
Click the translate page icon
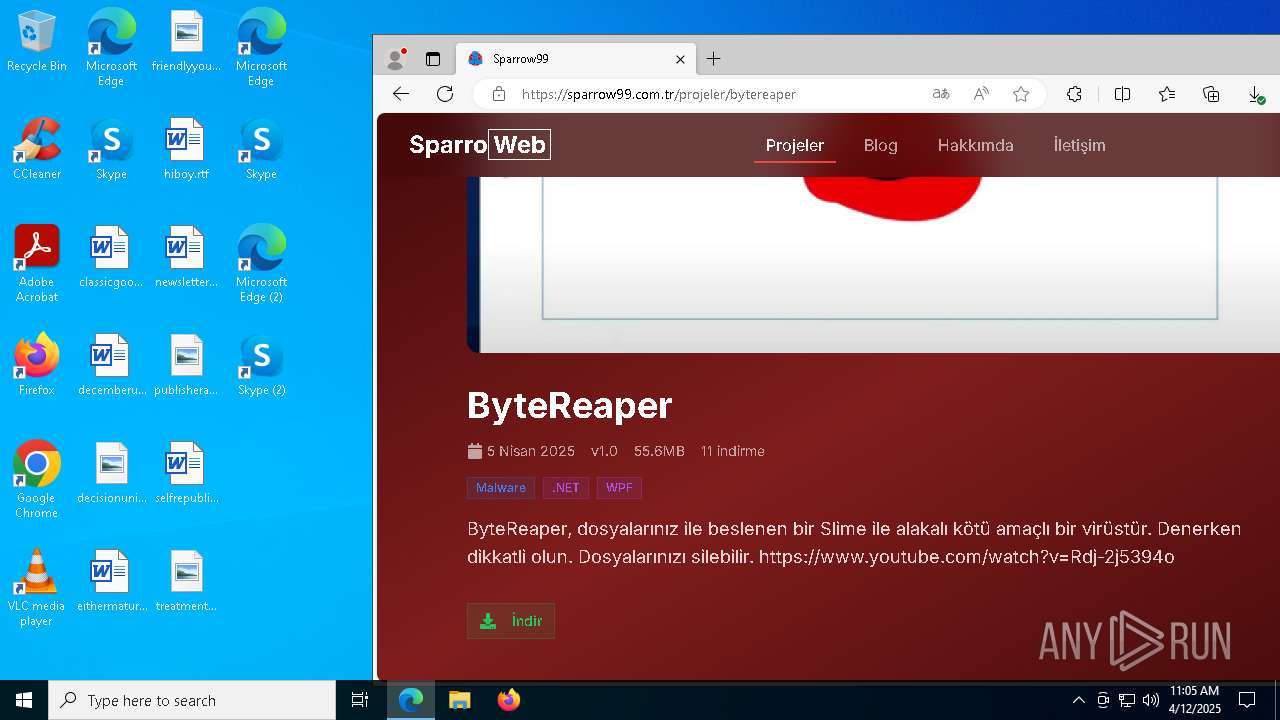[x=941, y=94]
